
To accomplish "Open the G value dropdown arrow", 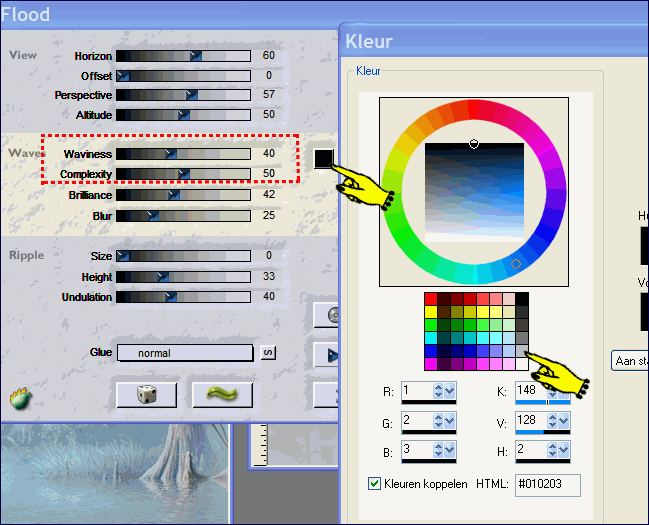I will coord(449,421).
